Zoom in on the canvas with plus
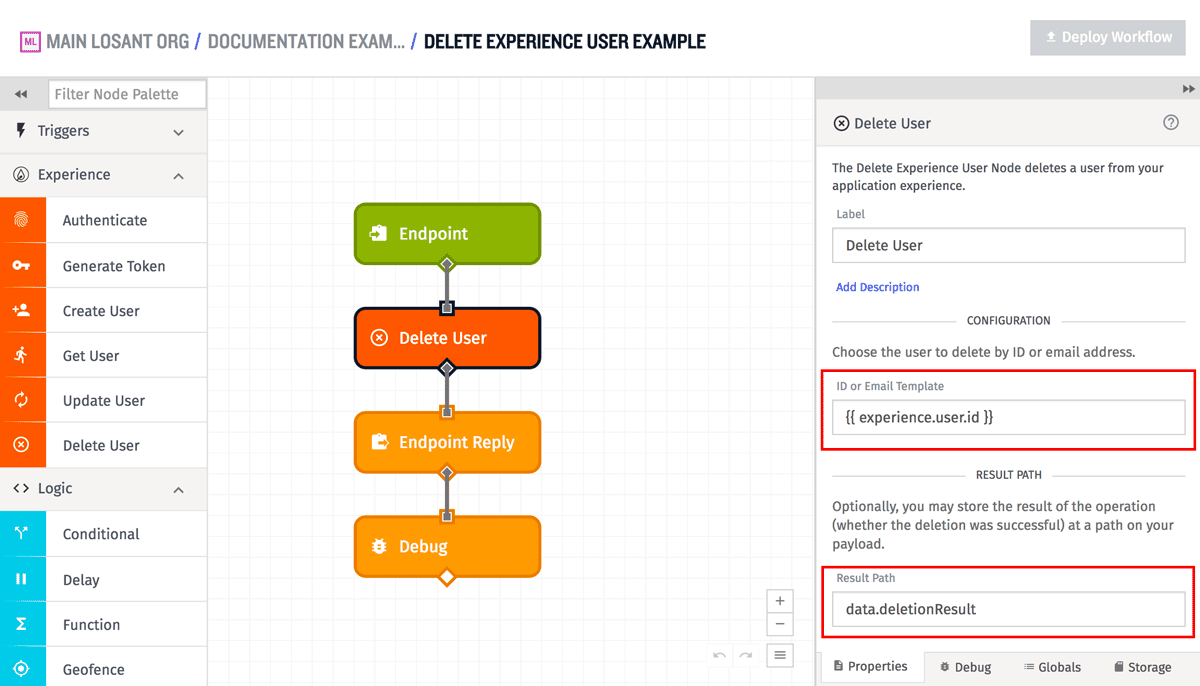Screen dimensions: 1200x686 (780, 601)
